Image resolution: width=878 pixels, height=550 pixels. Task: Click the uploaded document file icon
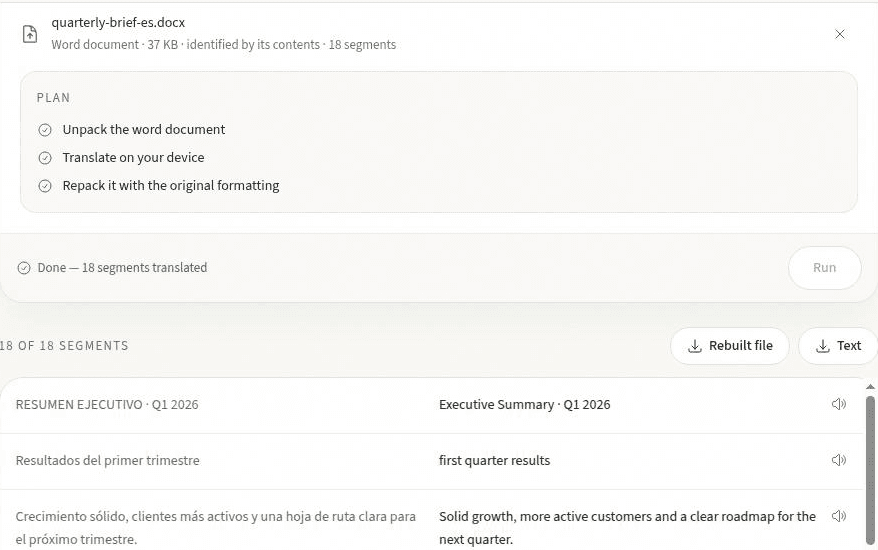coord(30,34)
